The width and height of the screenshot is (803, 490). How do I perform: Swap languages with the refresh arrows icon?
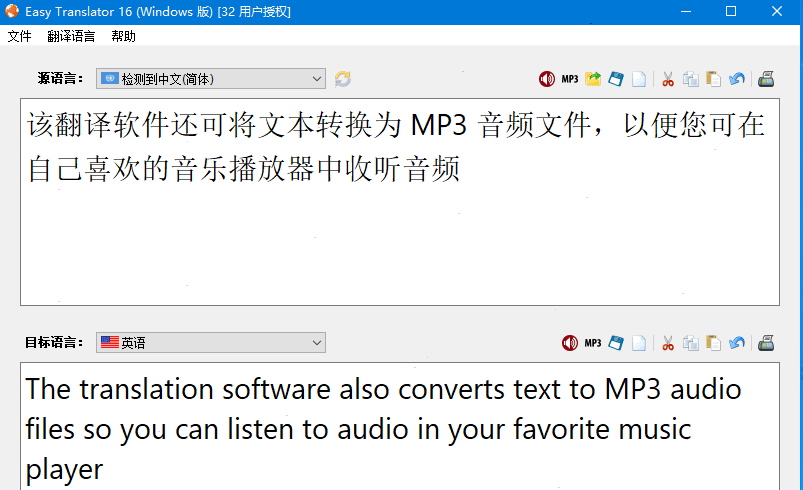[343, 79]
